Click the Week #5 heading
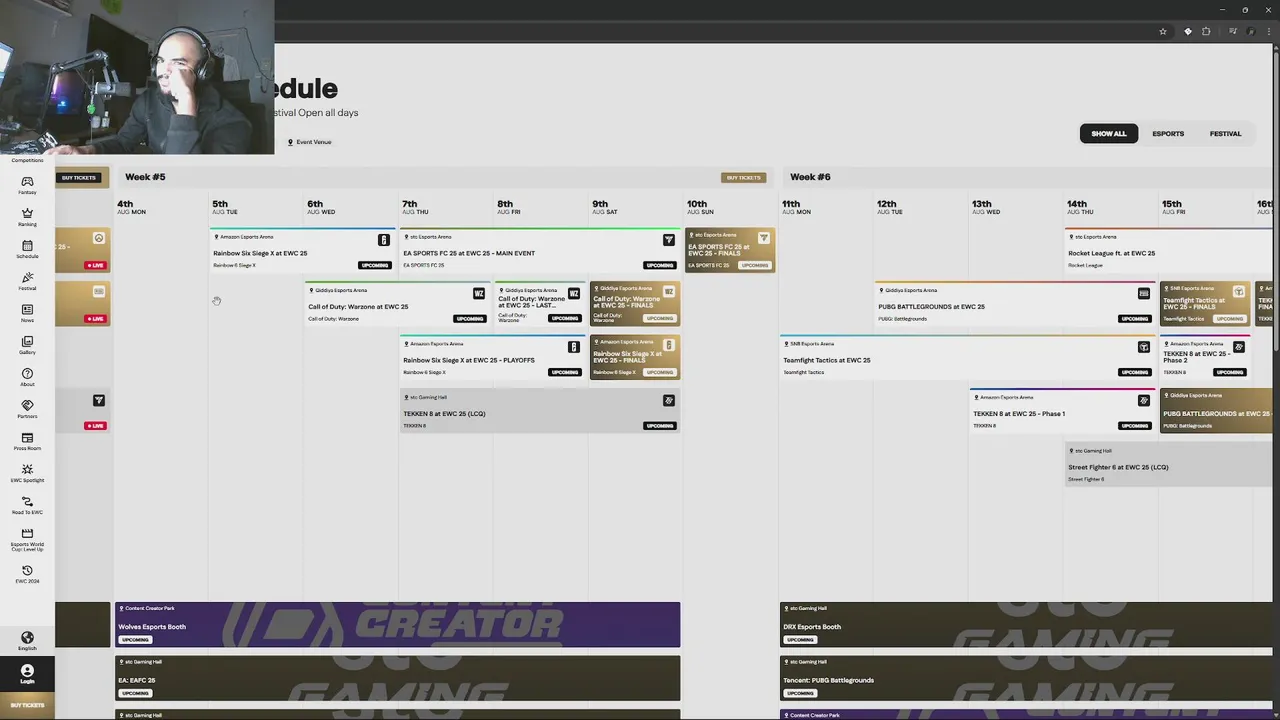This screenshot has width=1280, height=720. coord(145,177)
